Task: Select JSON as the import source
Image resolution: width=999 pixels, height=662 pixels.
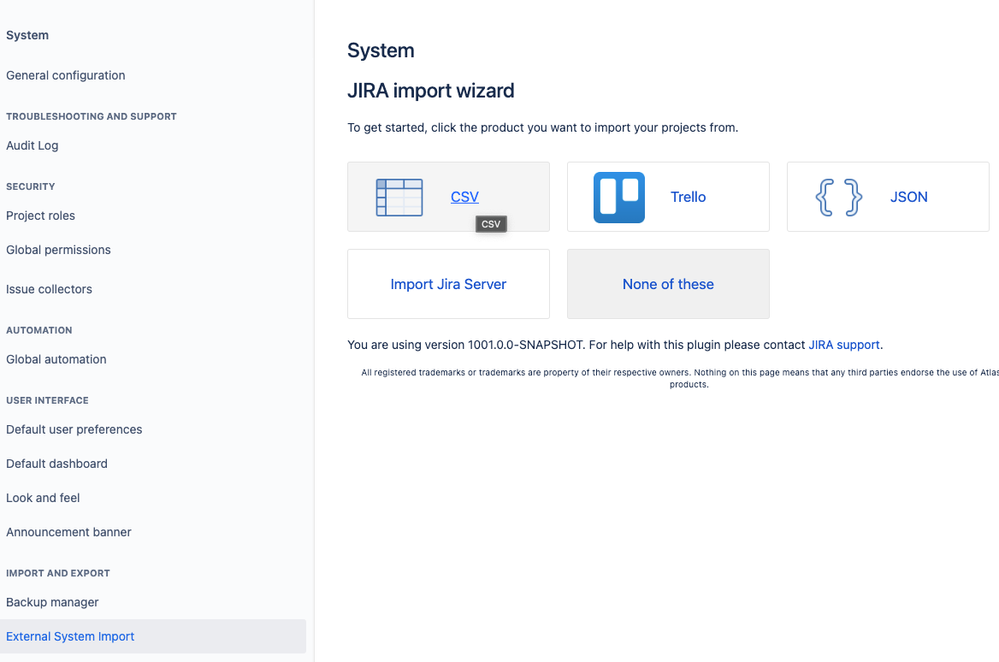Action: tap(908, 196)
